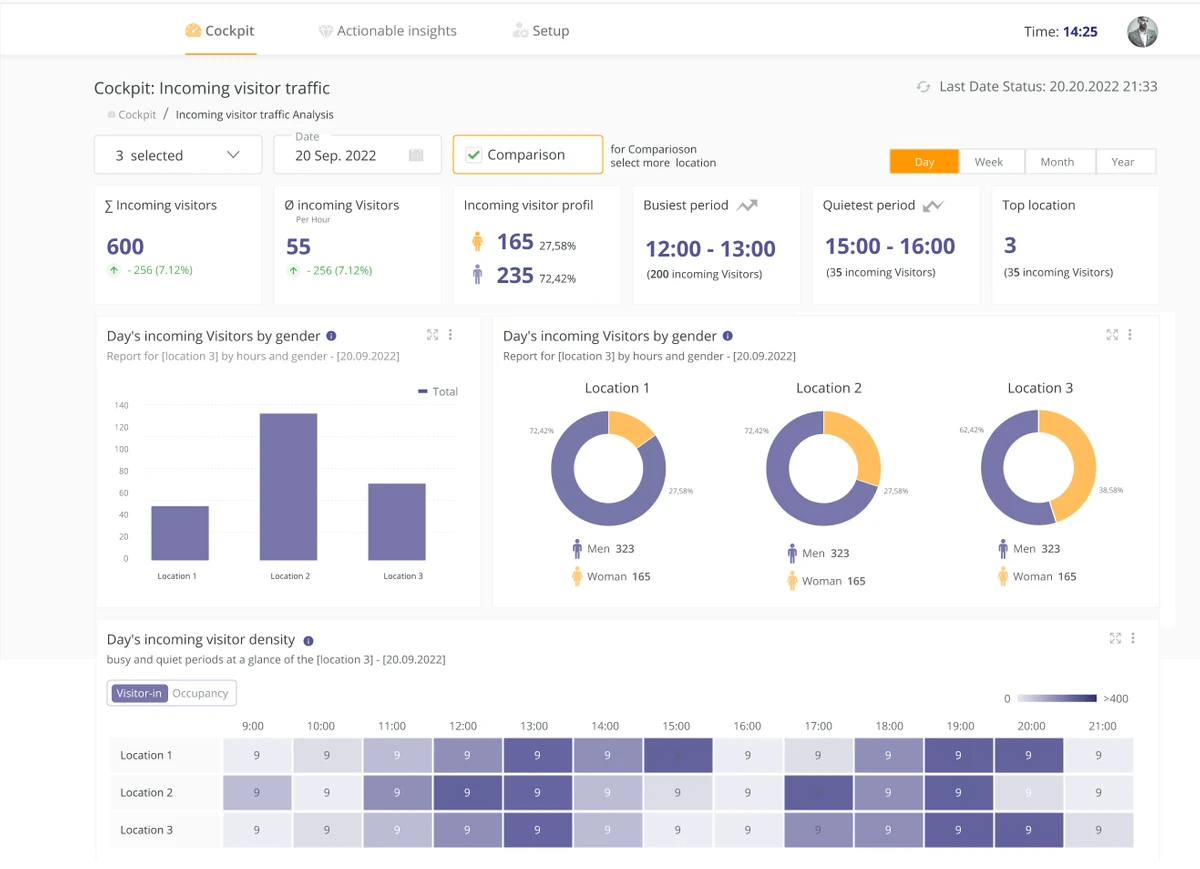Expand the visitor density heatmap fullscreen

click(1115, 638)
